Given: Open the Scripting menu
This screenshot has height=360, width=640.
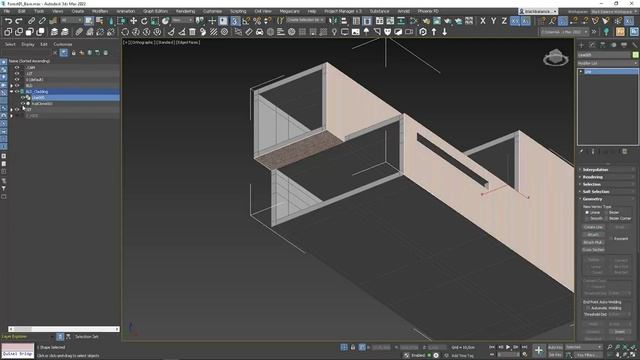Looking at the screenshot, I should point(238,11).
